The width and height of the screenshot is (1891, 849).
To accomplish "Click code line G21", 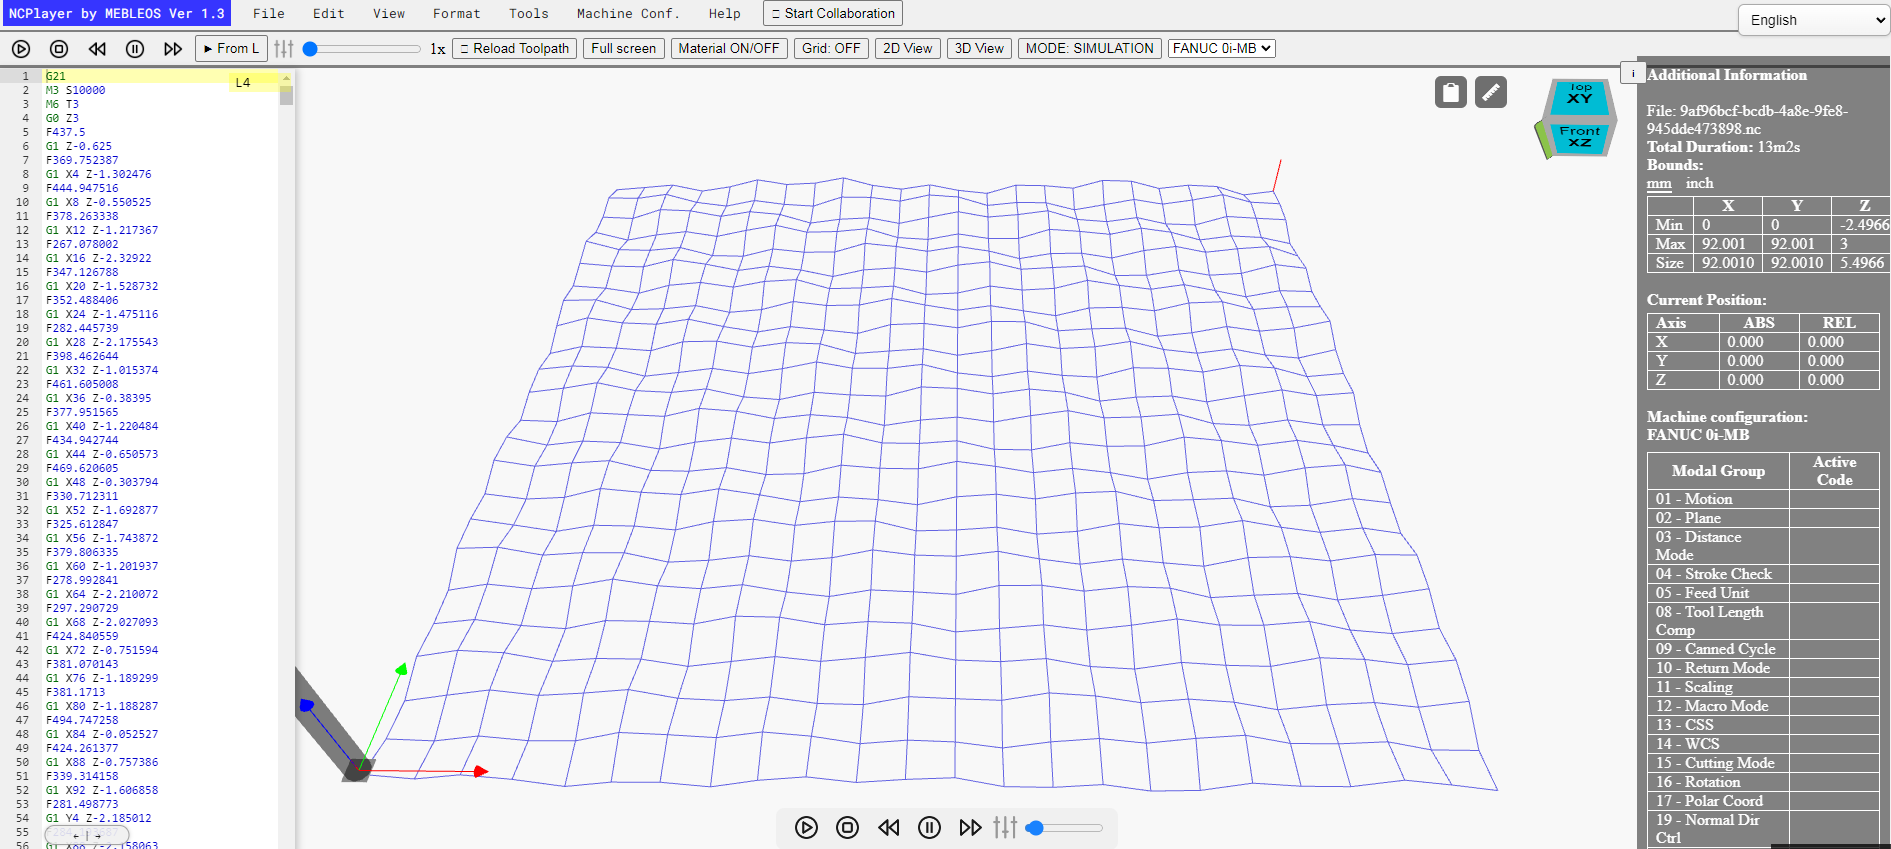I will [x=56, y=76].
